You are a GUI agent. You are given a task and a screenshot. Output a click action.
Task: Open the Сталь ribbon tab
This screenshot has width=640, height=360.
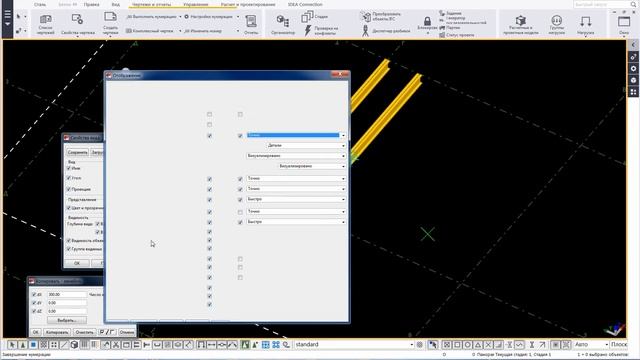[x=40, y=4]
